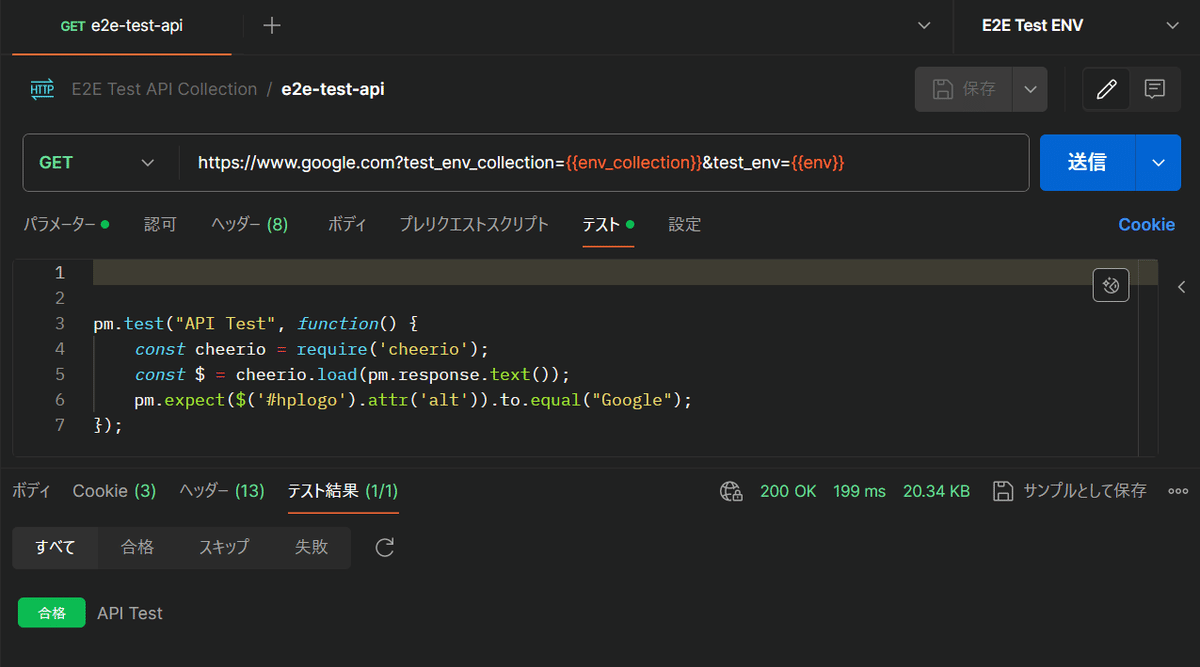1200x667 pixels.
Task: Open network connection info via globe icon
Action: tap(731, 491)
